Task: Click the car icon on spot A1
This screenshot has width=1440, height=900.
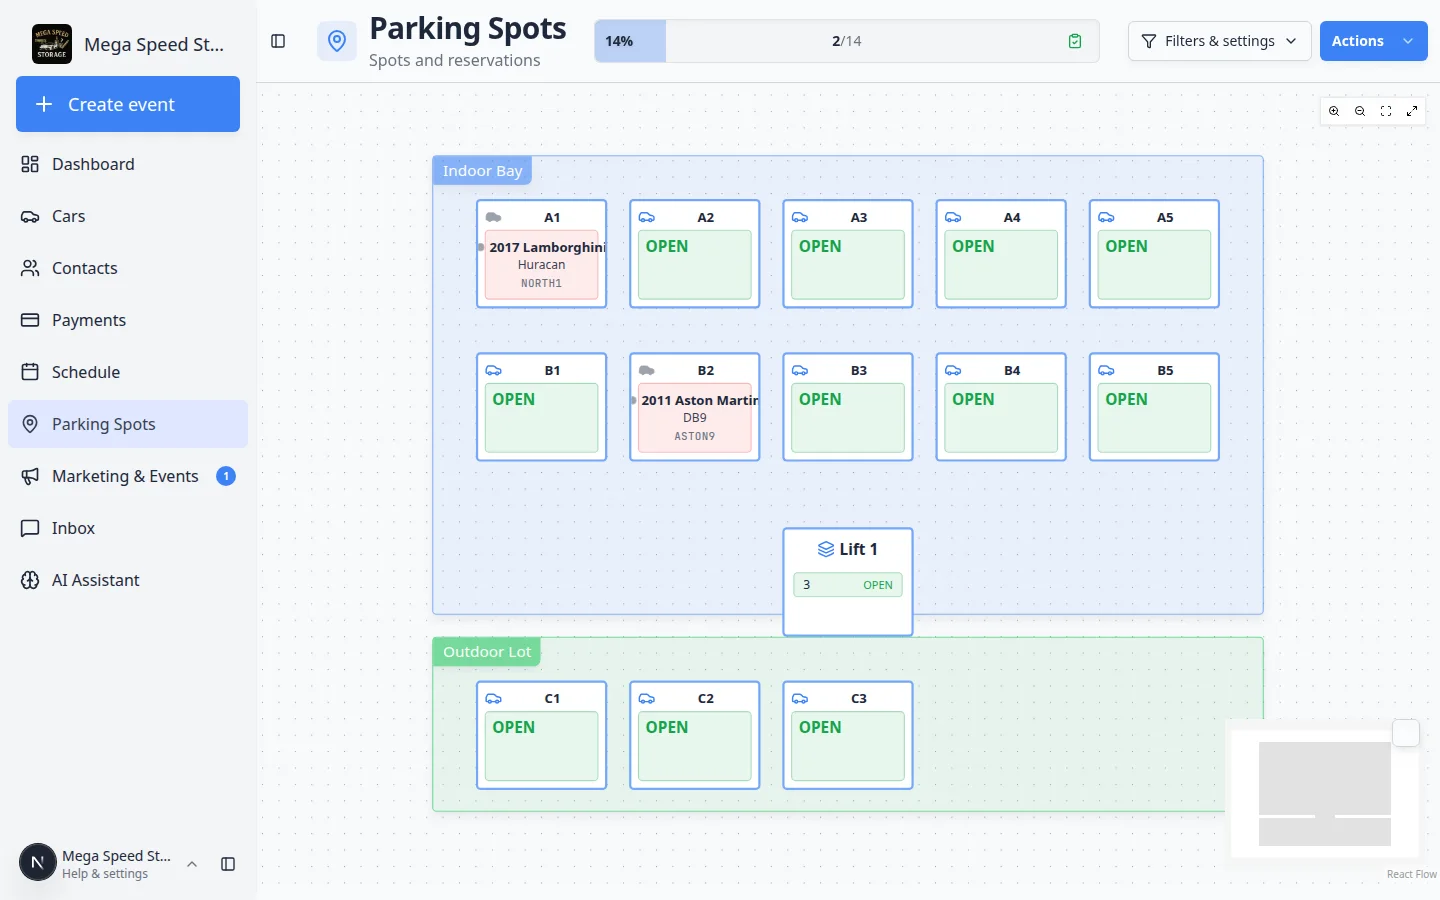Action: pos(494,217)
